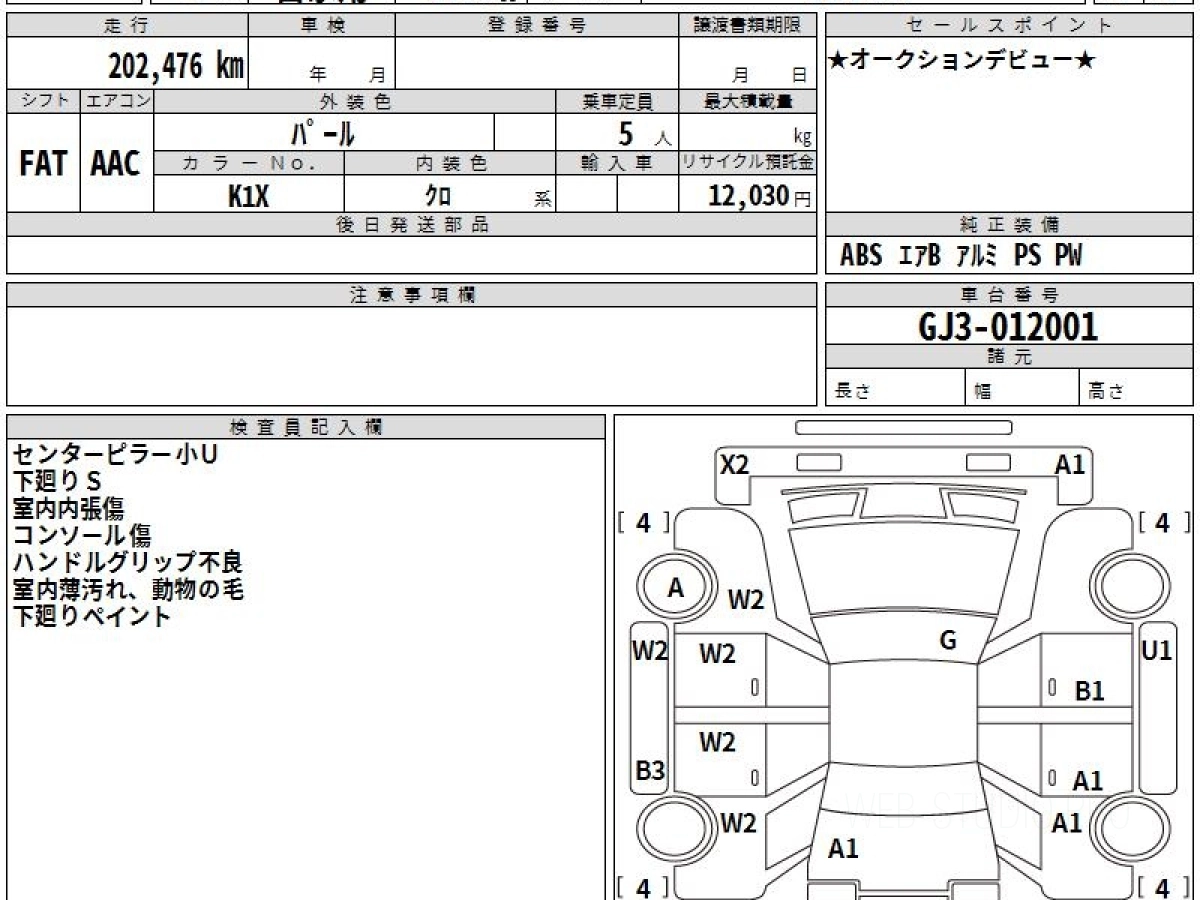Viewport: 1200px width, 900px height.
Task: Select the 下廻りペイント note
Action: (x=91, y=616)
